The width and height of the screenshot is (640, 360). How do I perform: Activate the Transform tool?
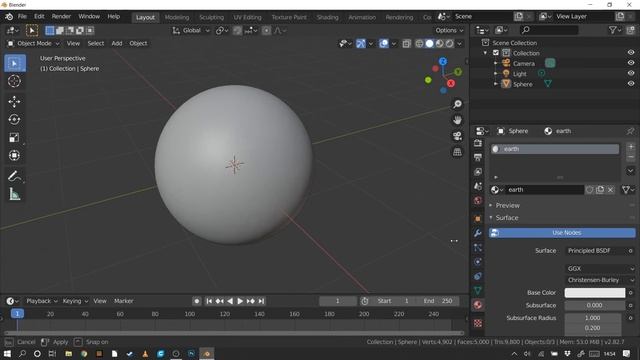point(14,156)
